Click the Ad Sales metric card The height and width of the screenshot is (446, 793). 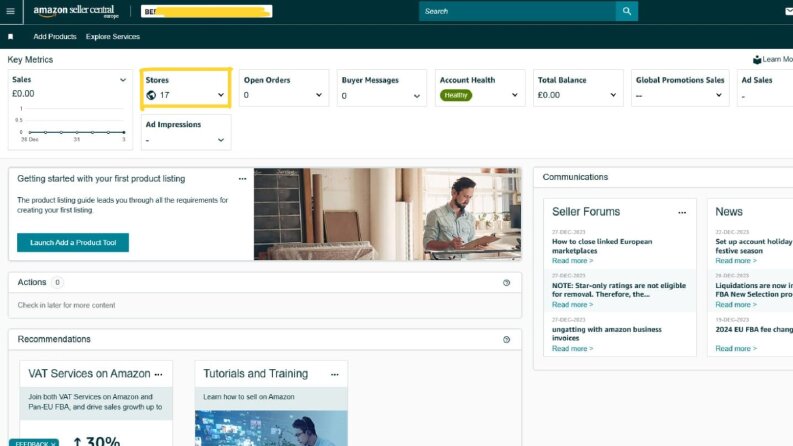click(x=765, y=88)
